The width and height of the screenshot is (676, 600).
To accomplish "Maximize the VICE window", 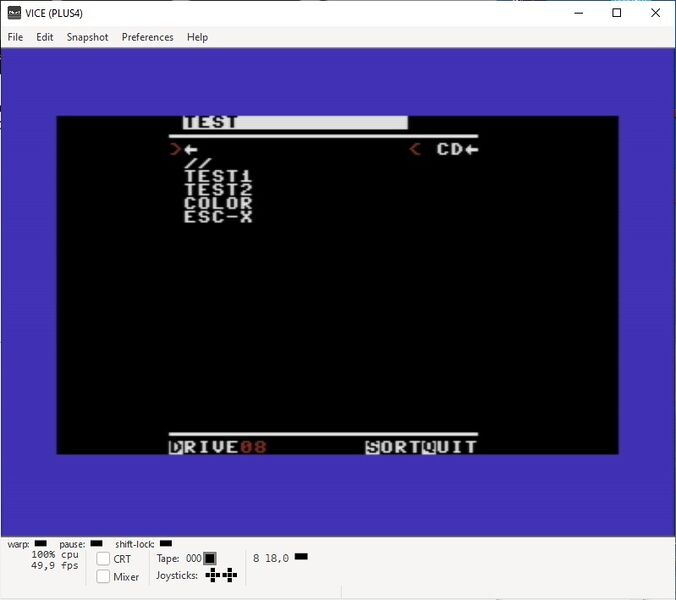I will pos(617,13).
